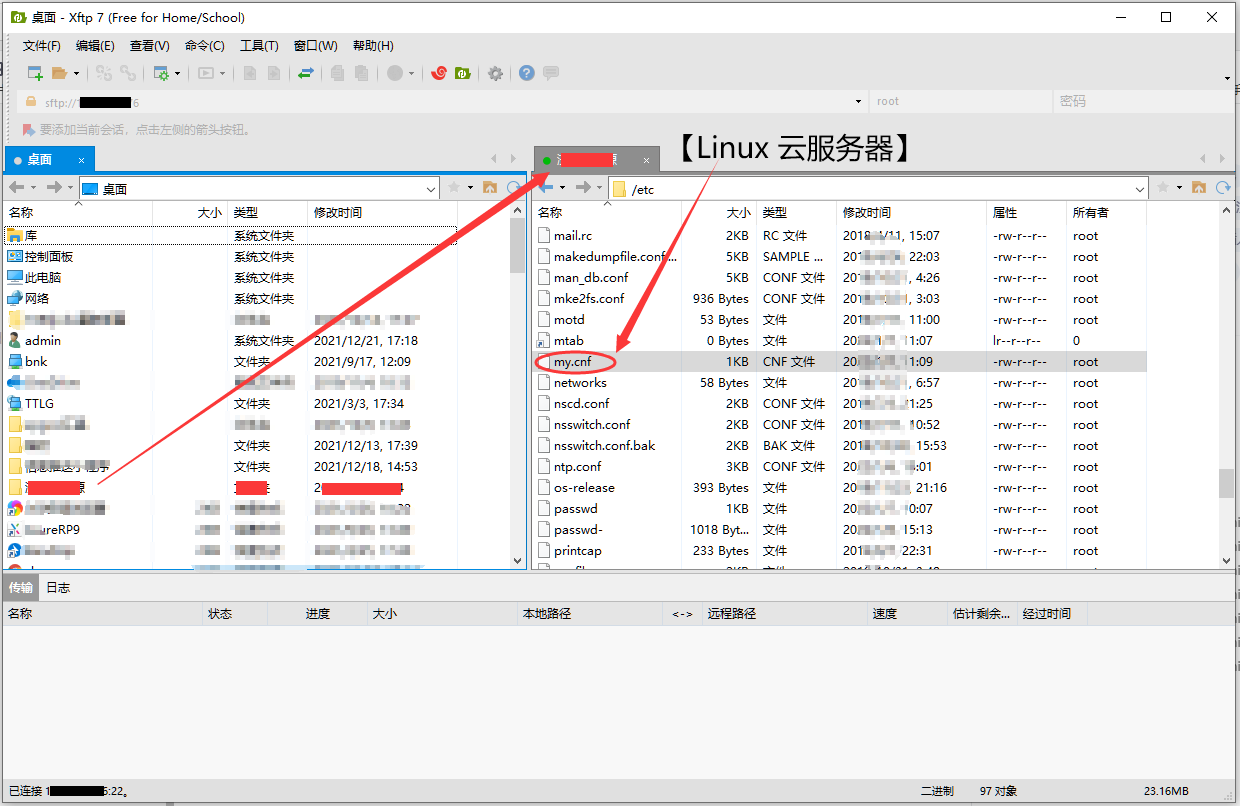Close the local 桌面 tab
The width and height of the screenshot is (1240, 806).
pos(82,160)
